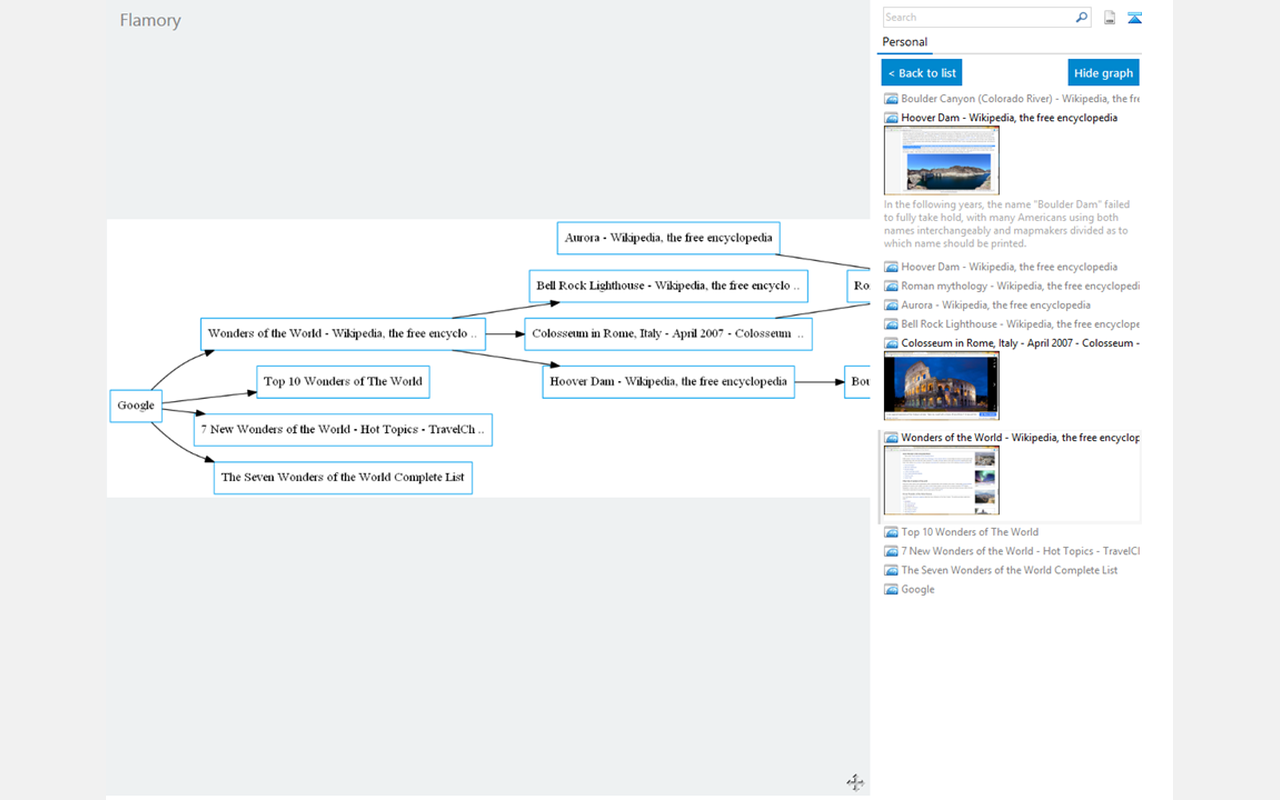Select the Google node in graph

point(136,405)
